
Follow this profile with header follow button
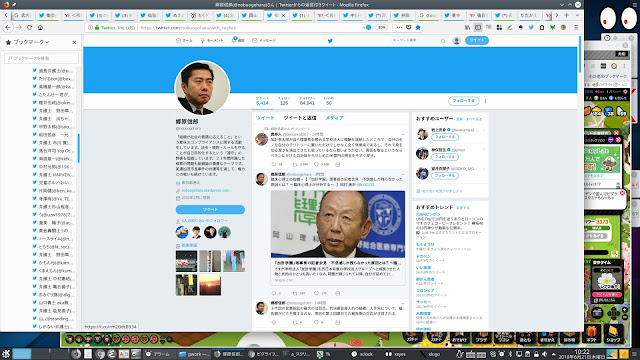point(463,101)
